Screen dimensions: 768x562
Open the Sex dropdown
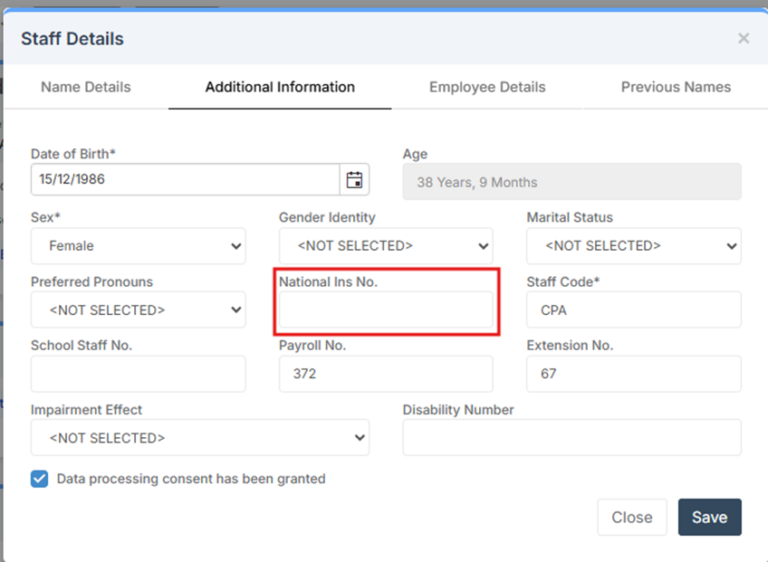(x=138, y=246)
